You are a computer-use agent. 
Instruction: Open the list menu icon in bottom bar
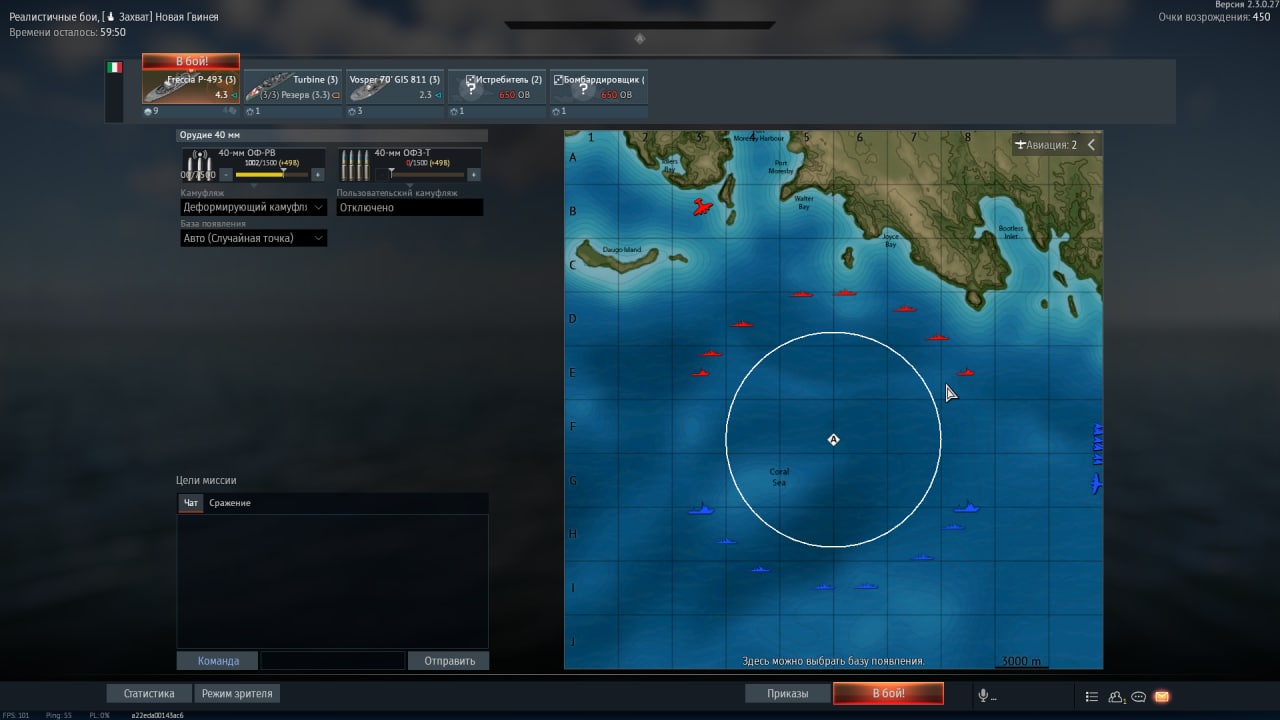[x=1091, y=696]
